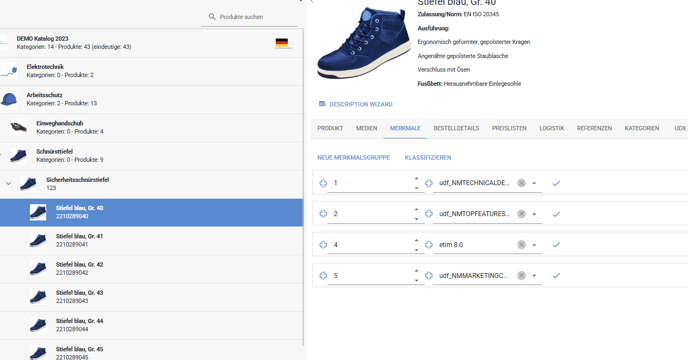This screenshot has width=688, height=360.
Task: Click the large blue boot product image
Action: tap(363, 43)
